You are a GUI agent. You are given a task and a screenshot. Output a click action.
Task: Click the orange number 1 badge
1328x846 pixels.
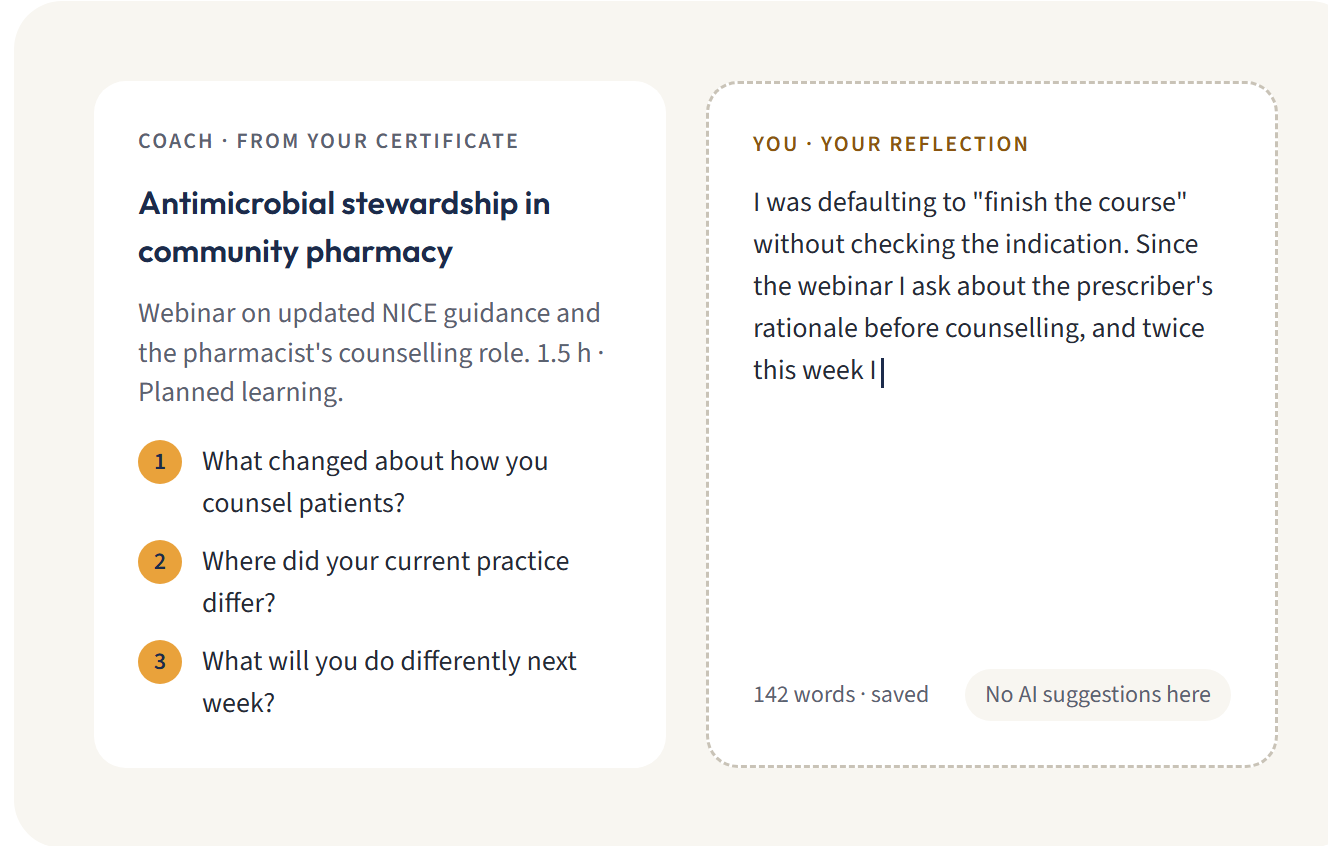pyautogui.click(x=160, y=462)
